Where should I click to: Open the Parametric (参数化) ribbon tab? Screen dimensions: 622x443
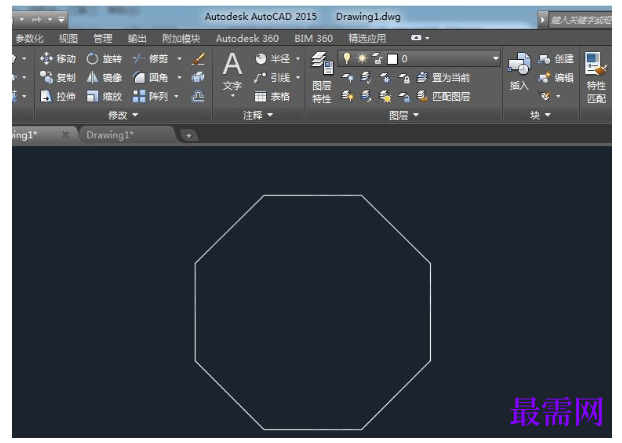[x=29, y=38]
